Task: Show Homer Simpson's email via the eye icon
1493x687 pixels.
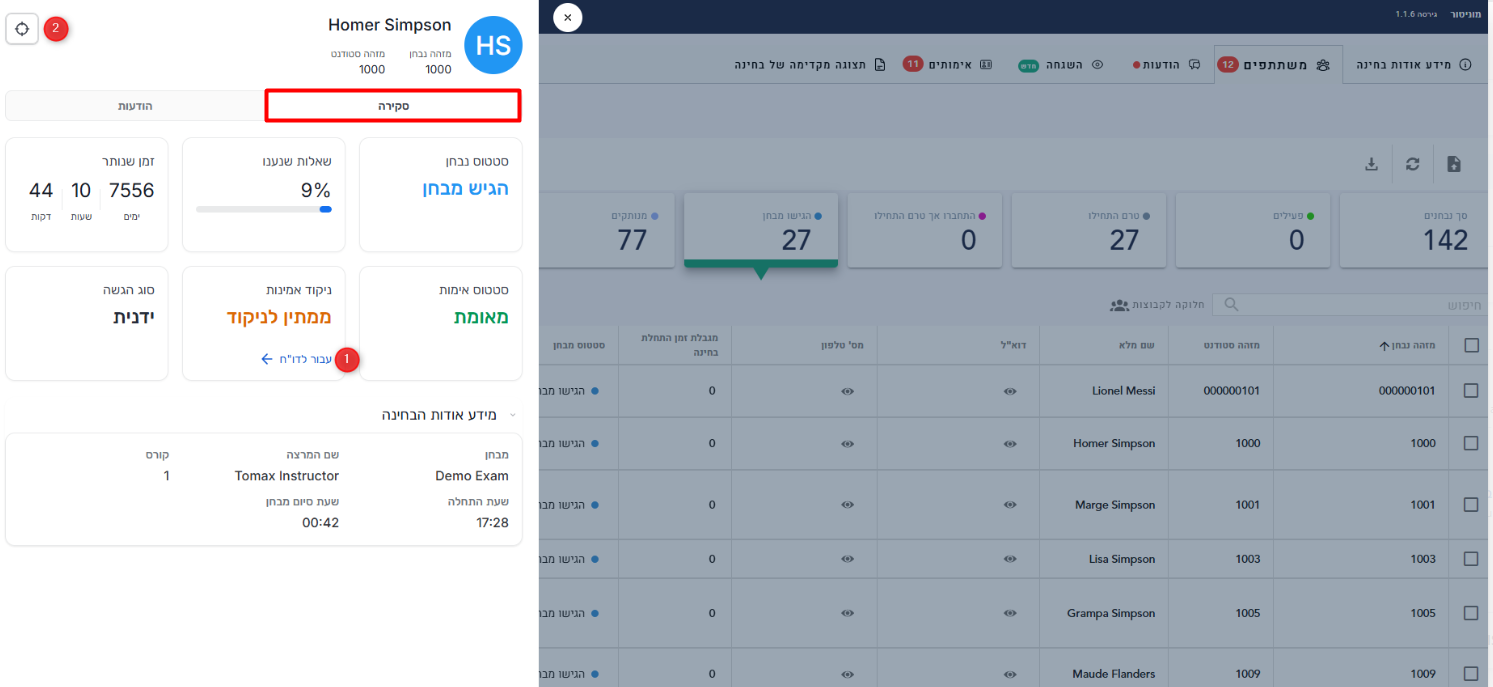Action: pyautogui.click(x=1010, y=443)
